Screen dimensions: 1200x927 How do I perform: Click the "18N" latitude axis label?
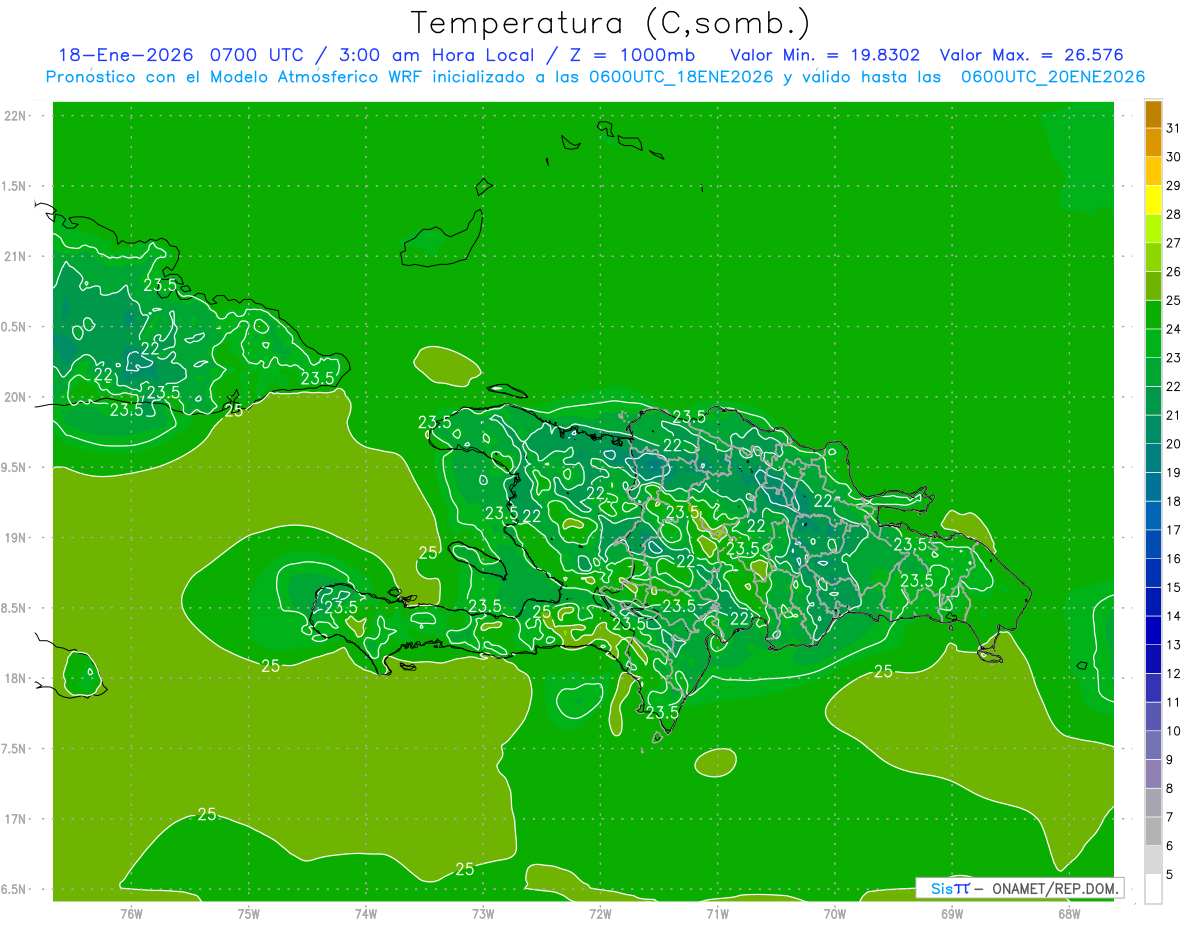(x=16, y=678)
